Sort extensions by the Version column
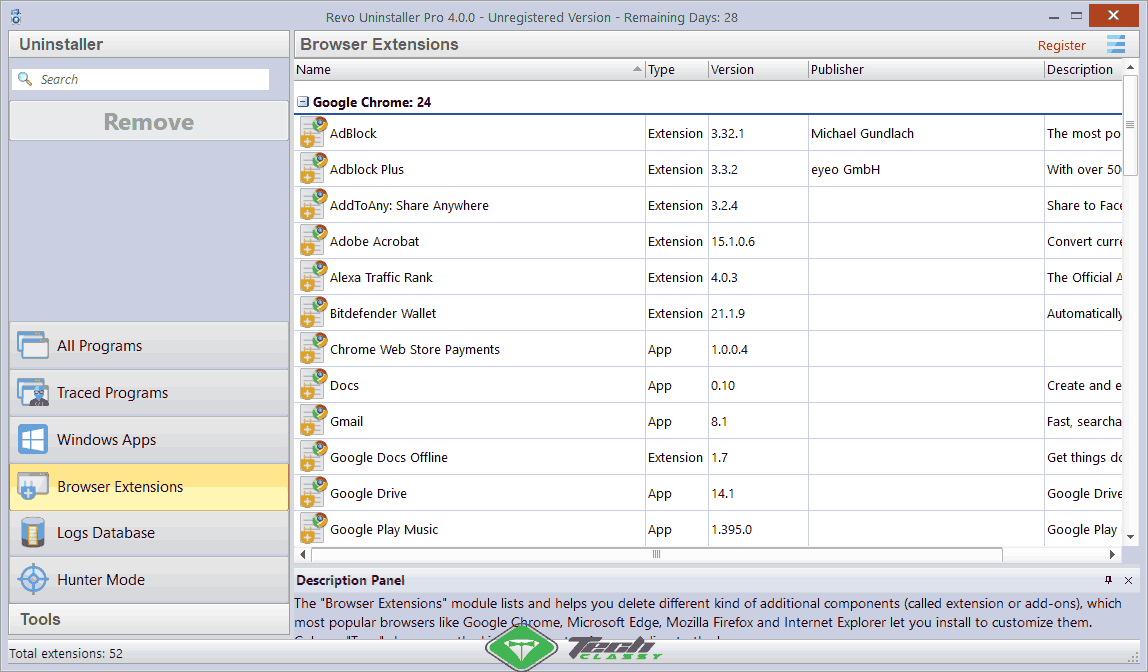Viewport: 1148px width, 672px height. tap(735, 69)
